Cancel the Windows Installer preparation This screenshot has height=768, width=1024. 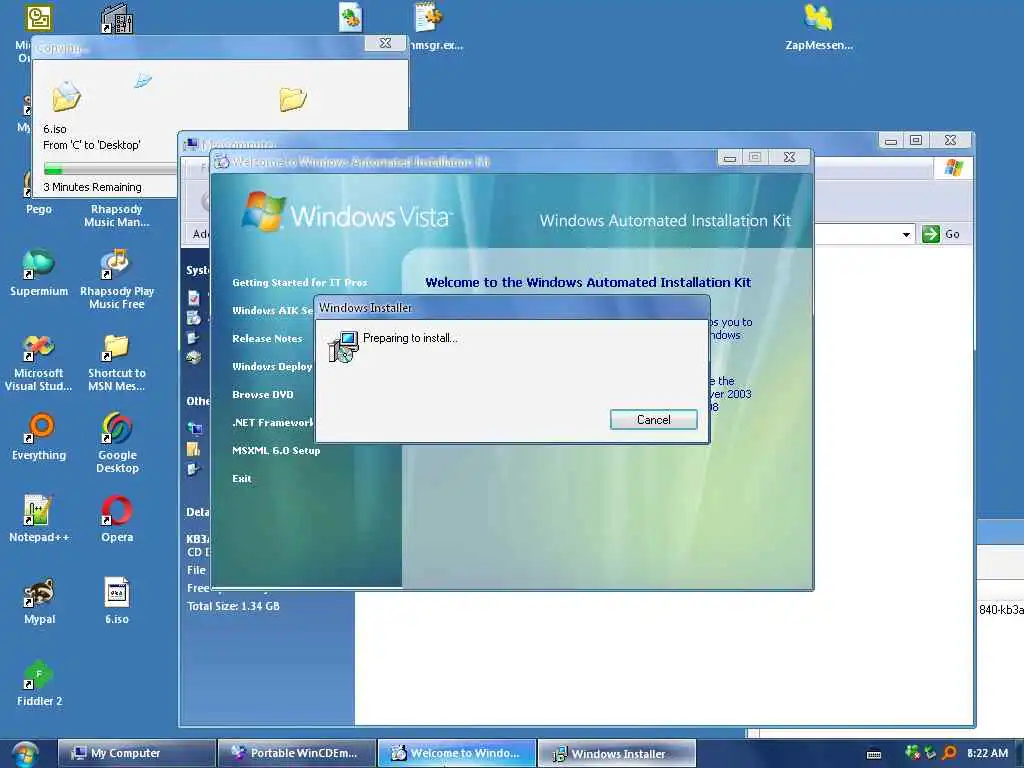(x=653, y=420)
